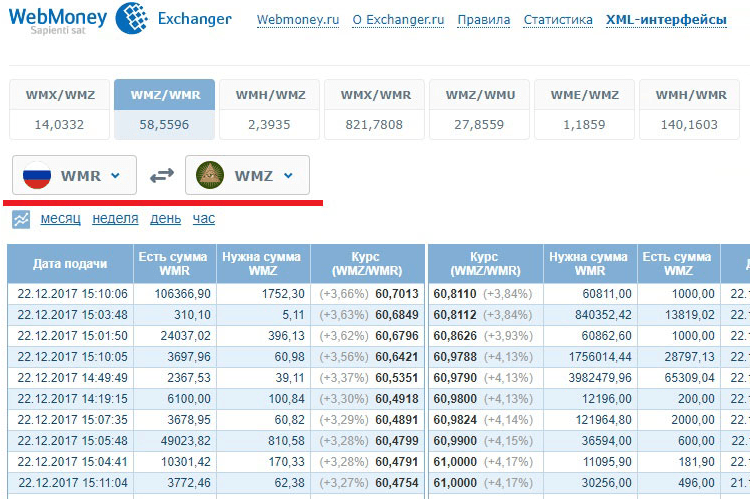
Task: Click the rate value 60,6849
Action: [397, 315]
